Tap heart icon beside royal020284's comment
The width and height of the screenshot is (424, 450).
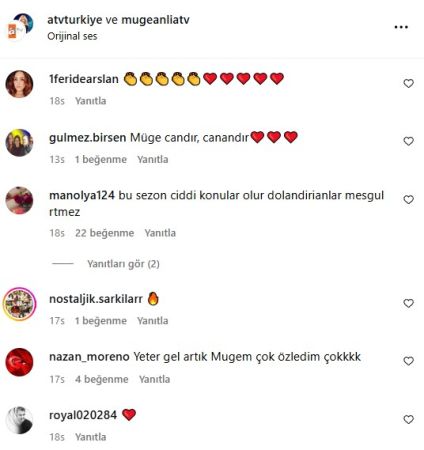coord(408,419)
